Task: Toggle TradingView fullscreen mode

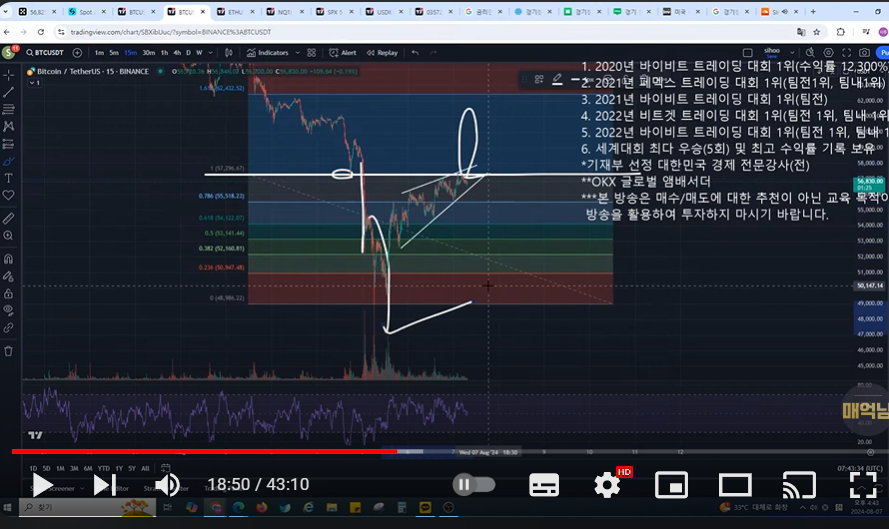Action: 846,53
